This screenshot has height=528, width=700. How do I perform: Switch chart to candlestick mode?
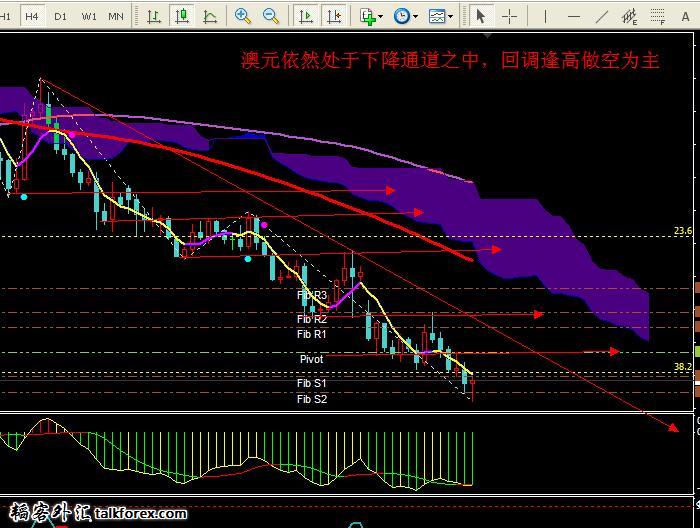pos(181,16)
